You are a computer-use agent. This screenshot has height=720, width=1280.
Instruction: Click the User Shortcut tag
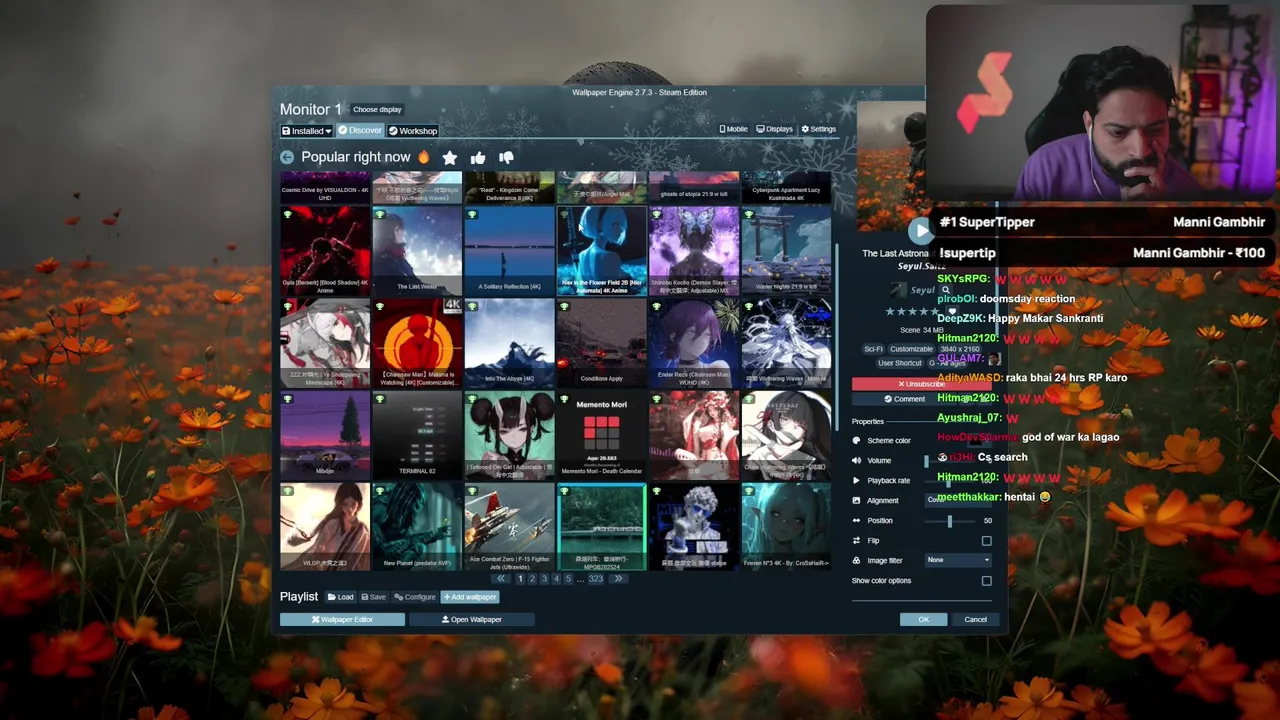pyautogui.click(x=899, y=363)
